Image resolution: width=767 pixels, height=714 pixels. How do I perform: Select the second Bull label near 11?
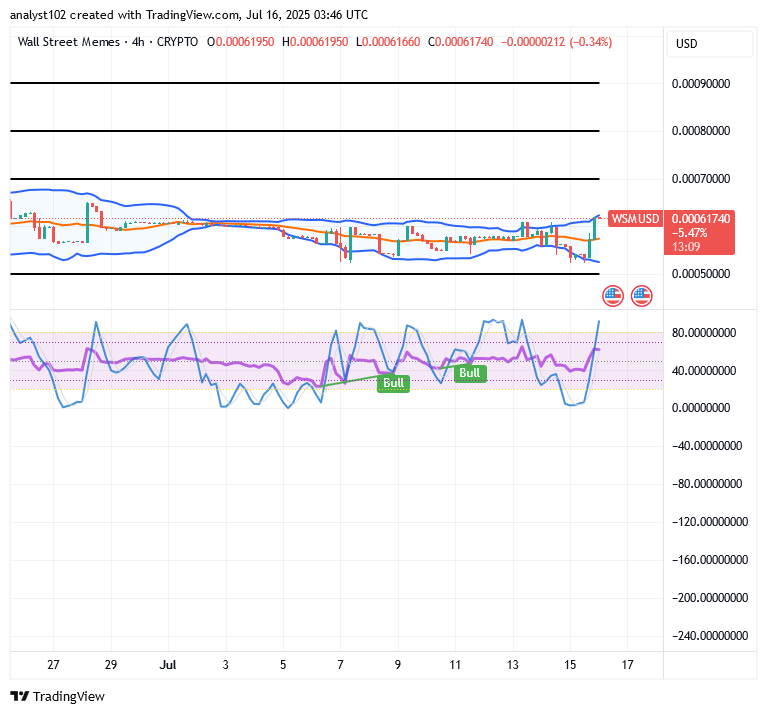point(470,373)
